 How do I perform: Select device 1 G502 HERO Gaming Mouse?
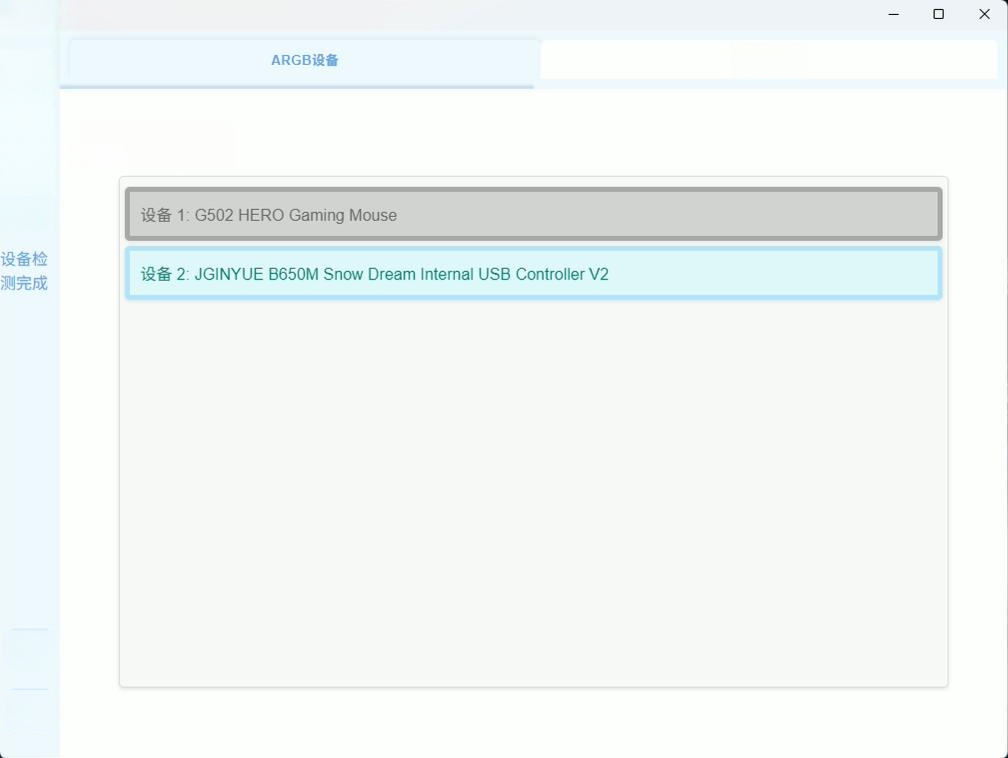534,215
